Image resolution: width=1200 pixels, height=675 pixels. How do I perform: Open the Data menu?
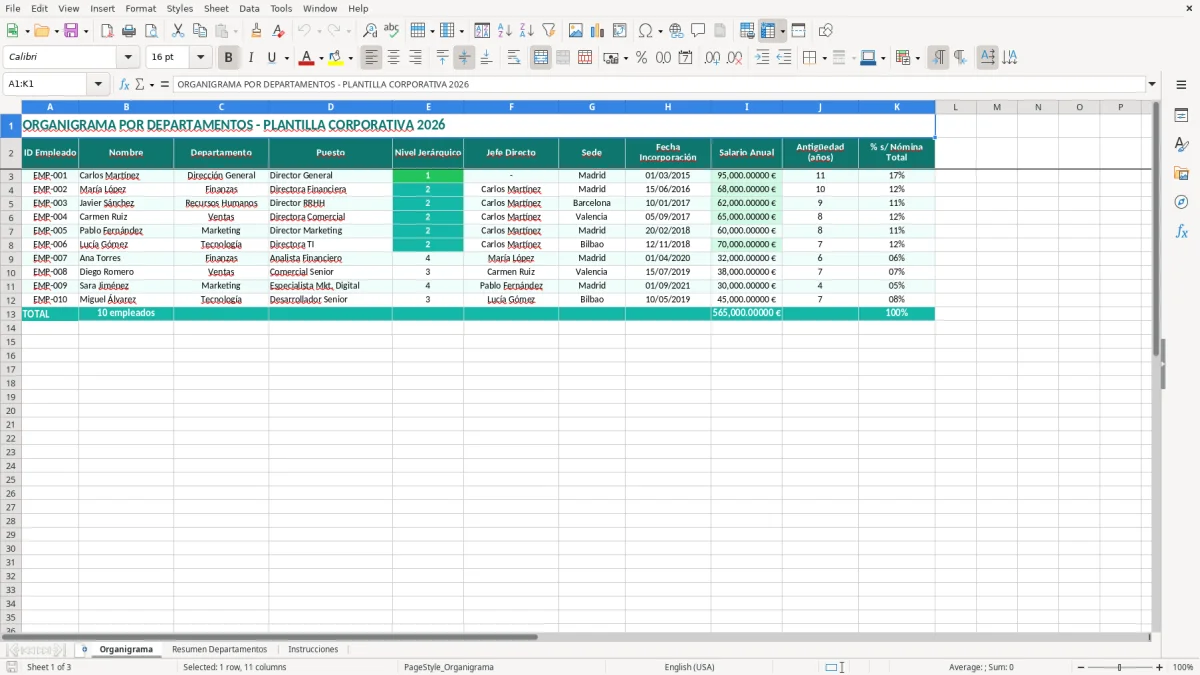[x=249, y=8]
